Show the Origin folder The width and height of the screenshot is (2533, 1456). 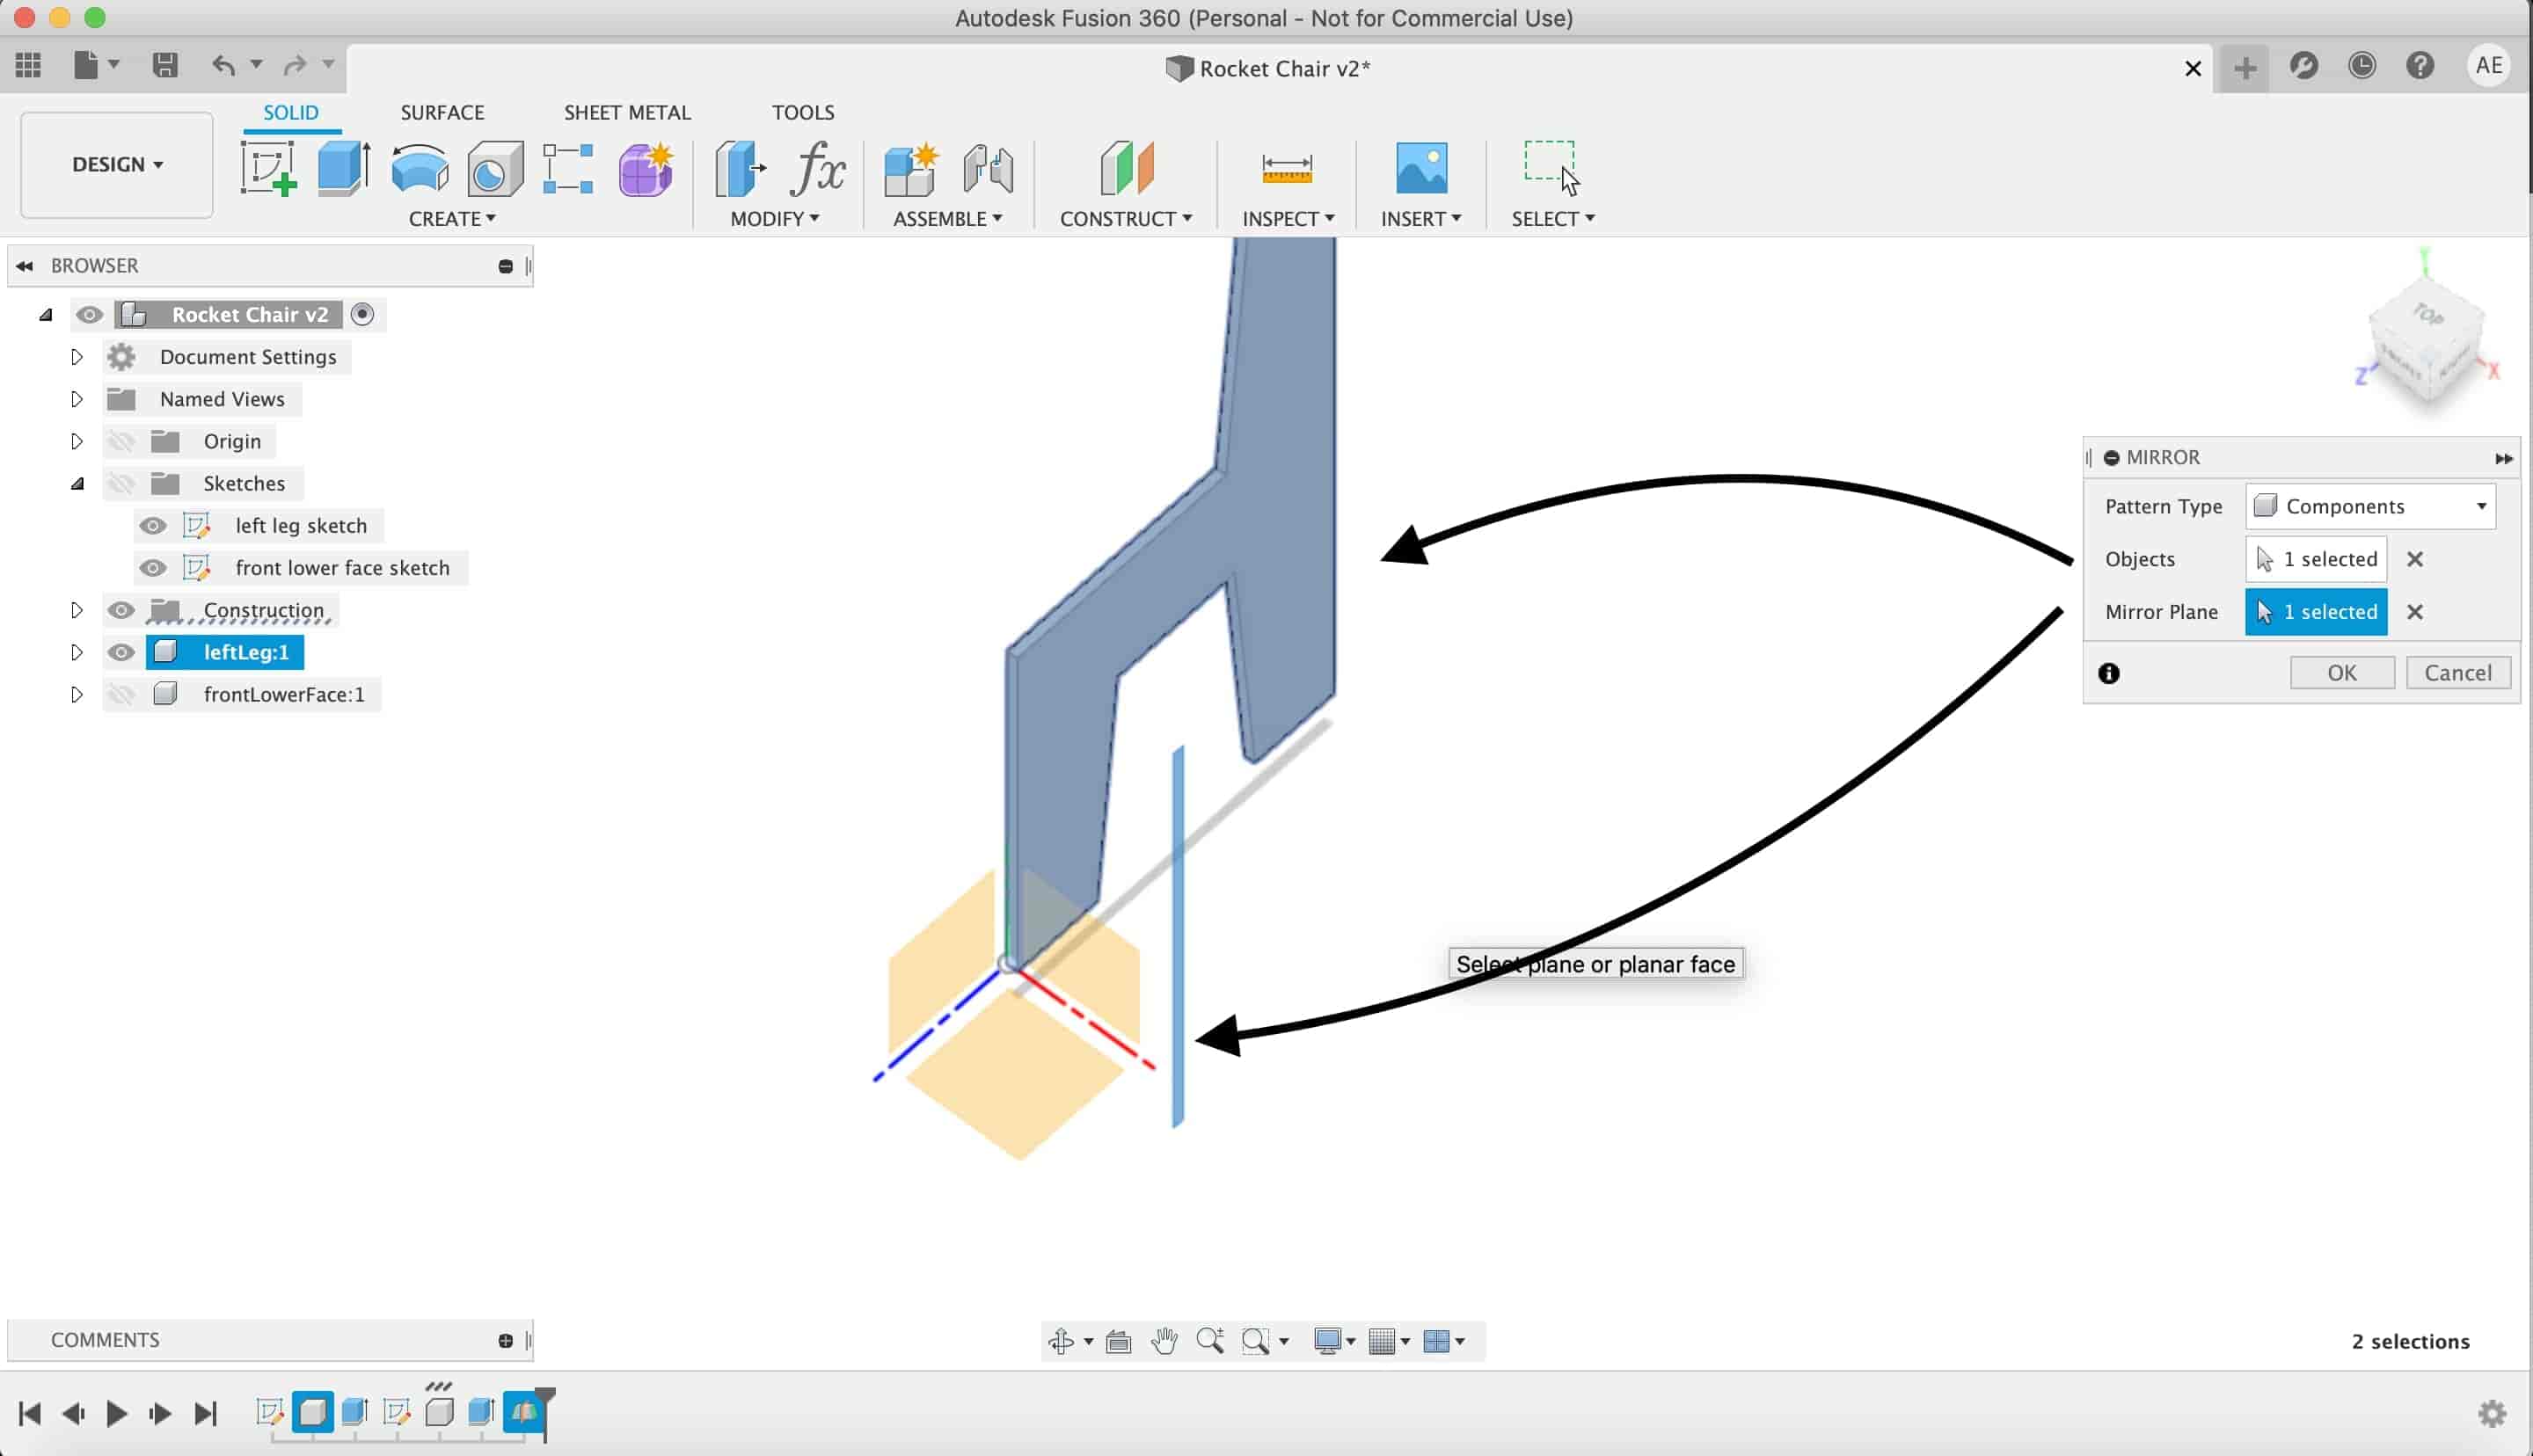[x=121, y=441]
